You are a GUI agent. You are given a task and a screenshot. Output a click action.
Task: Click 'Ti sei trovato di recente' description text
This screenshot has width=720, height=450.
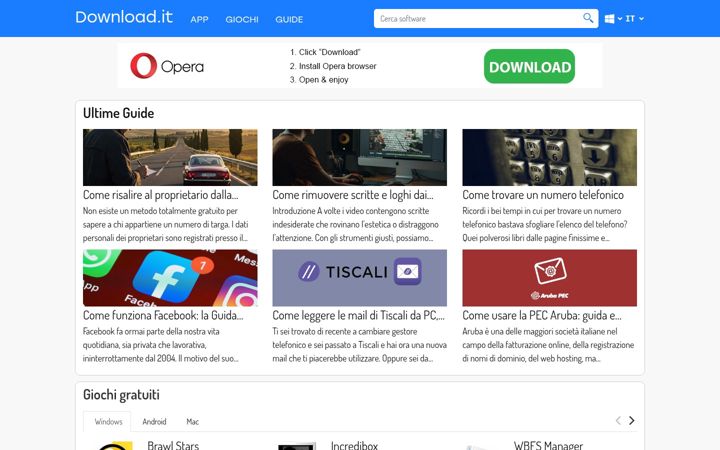tap(360, 345)
